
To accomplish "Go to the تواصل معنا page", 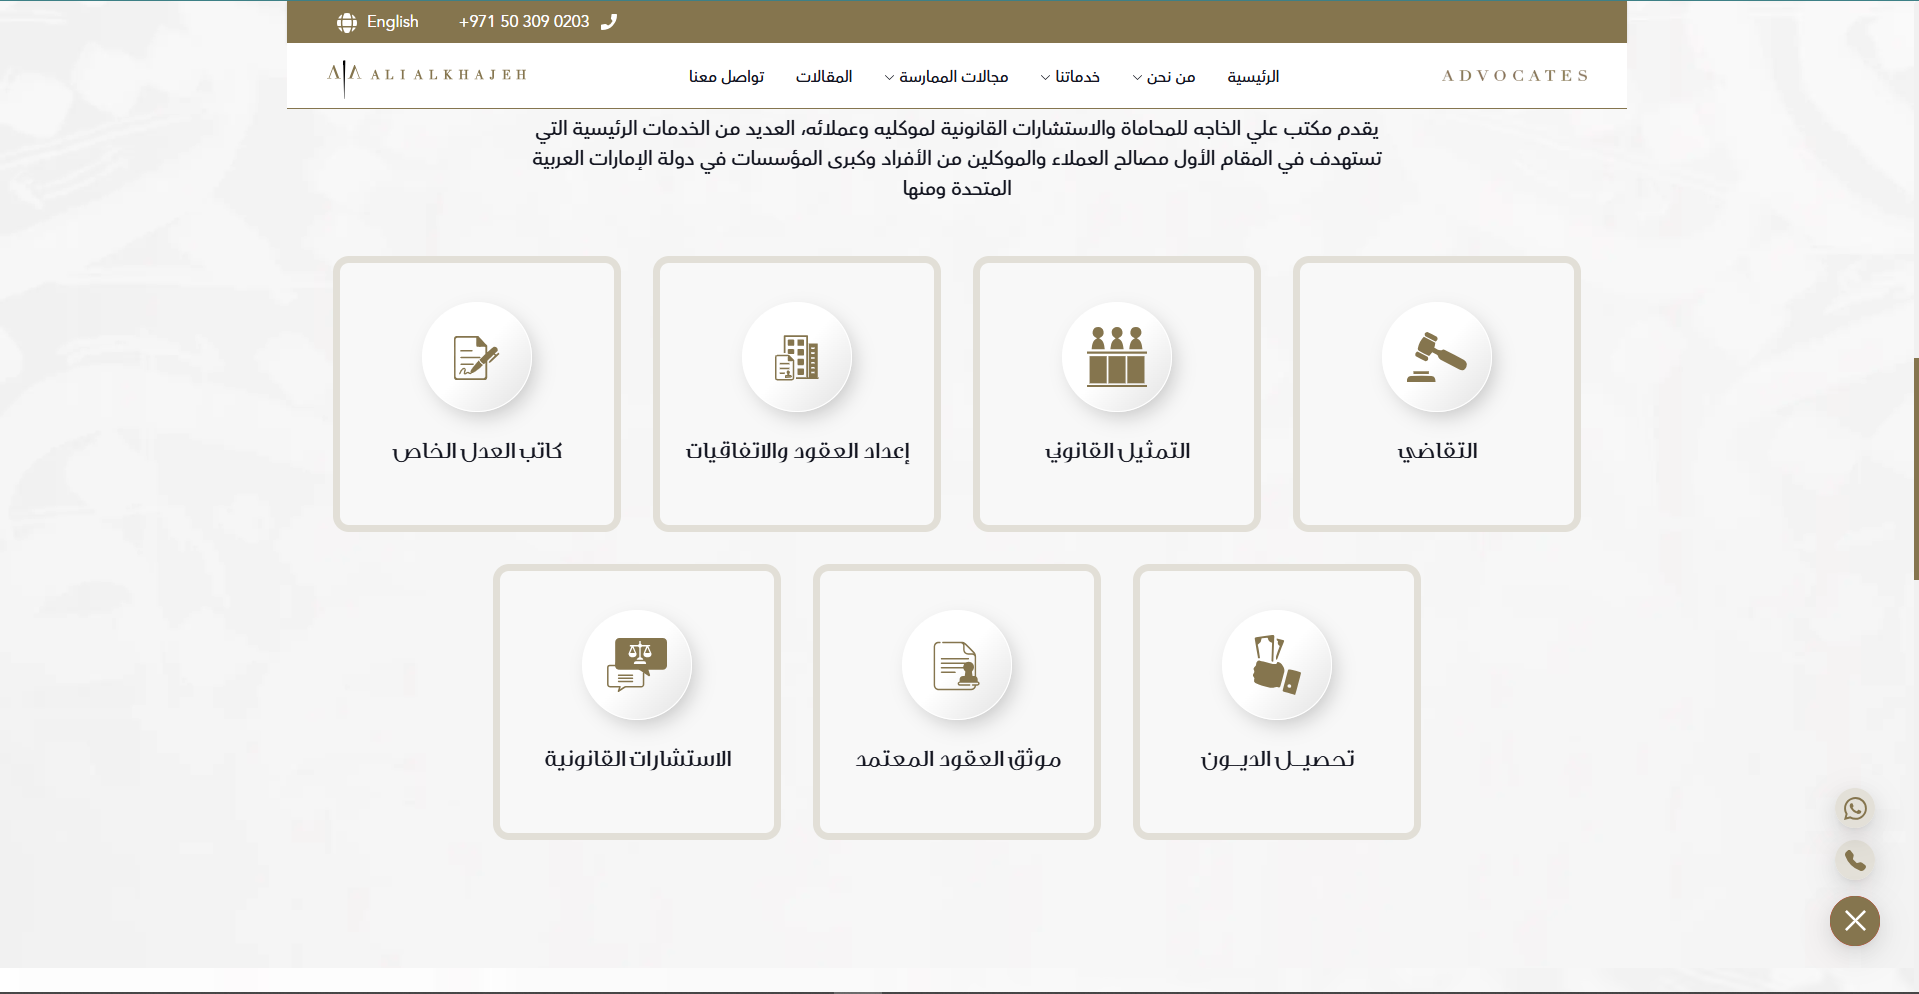I will (x=726, y=77).
